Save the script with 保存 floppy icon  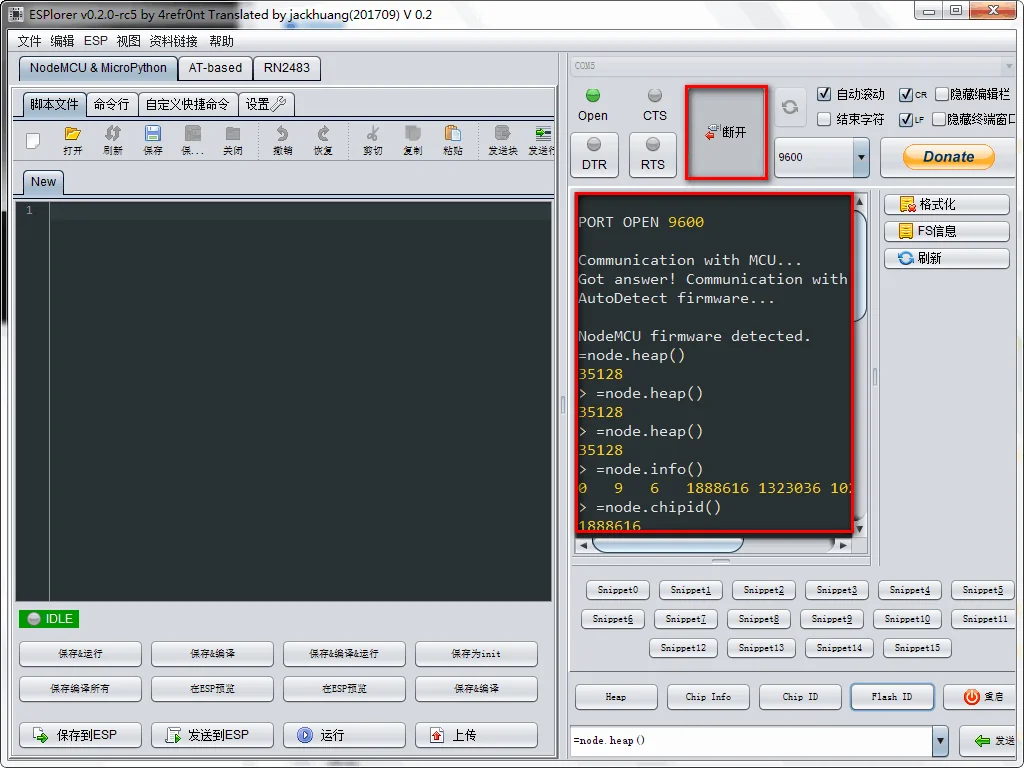point(153,140)
